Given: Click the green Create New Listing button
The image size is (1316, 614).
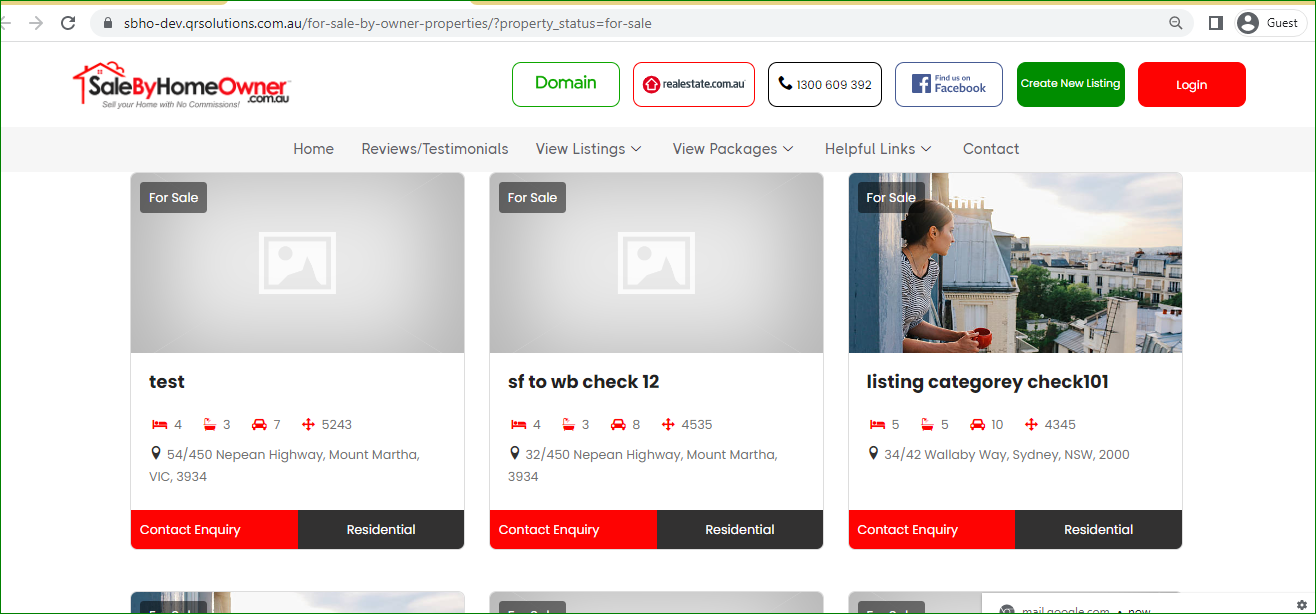Looking at the screenshot, I should coord(1070,84).
